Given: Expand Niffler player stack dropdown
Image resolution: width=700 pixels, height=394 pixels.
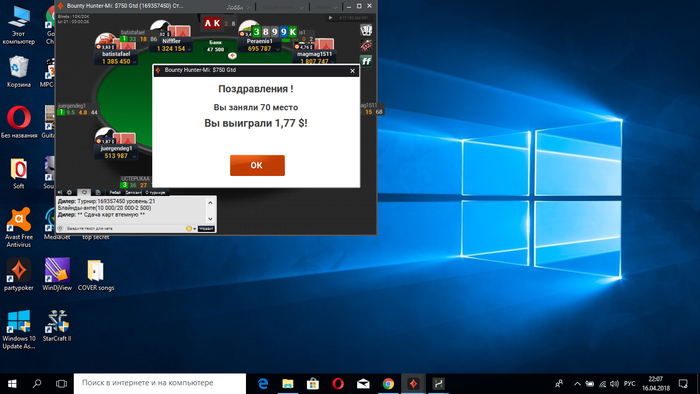Looking at the screenshot, I should tap(189, 49).
